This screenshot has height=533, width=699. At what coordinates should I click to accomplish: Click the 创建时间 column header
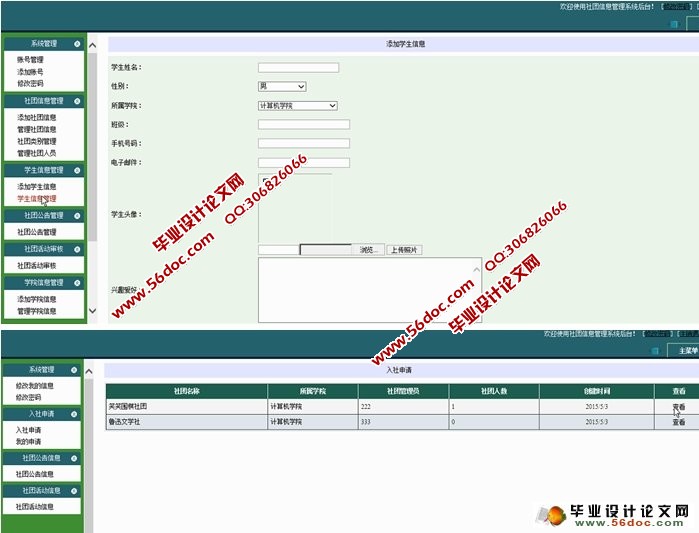tap(596, 391)
